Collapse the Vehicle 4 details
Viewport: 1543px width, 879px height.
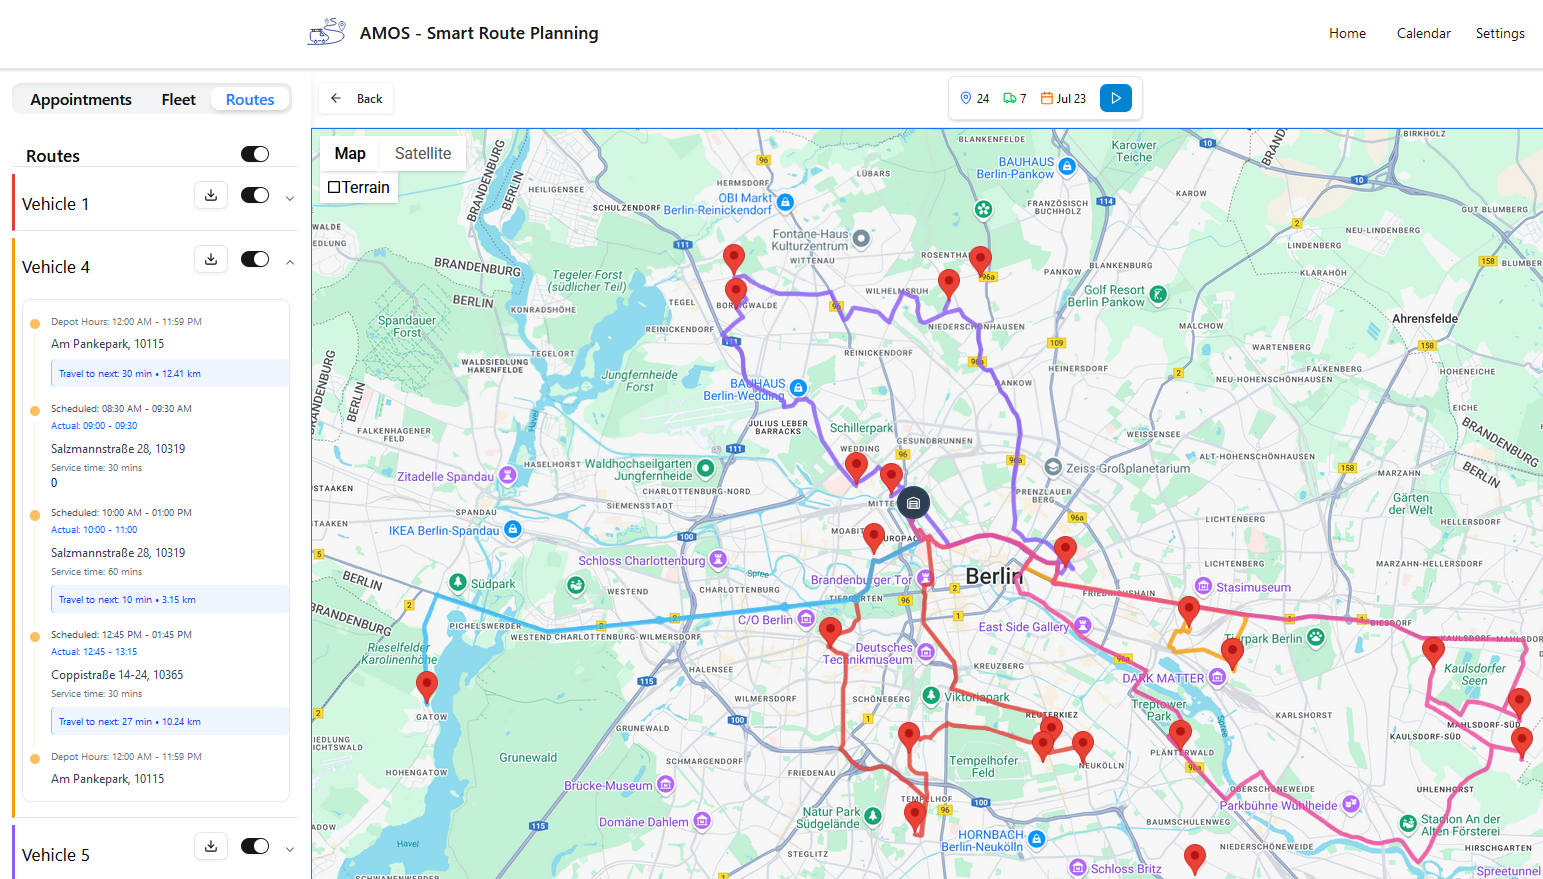pos(290,262)
